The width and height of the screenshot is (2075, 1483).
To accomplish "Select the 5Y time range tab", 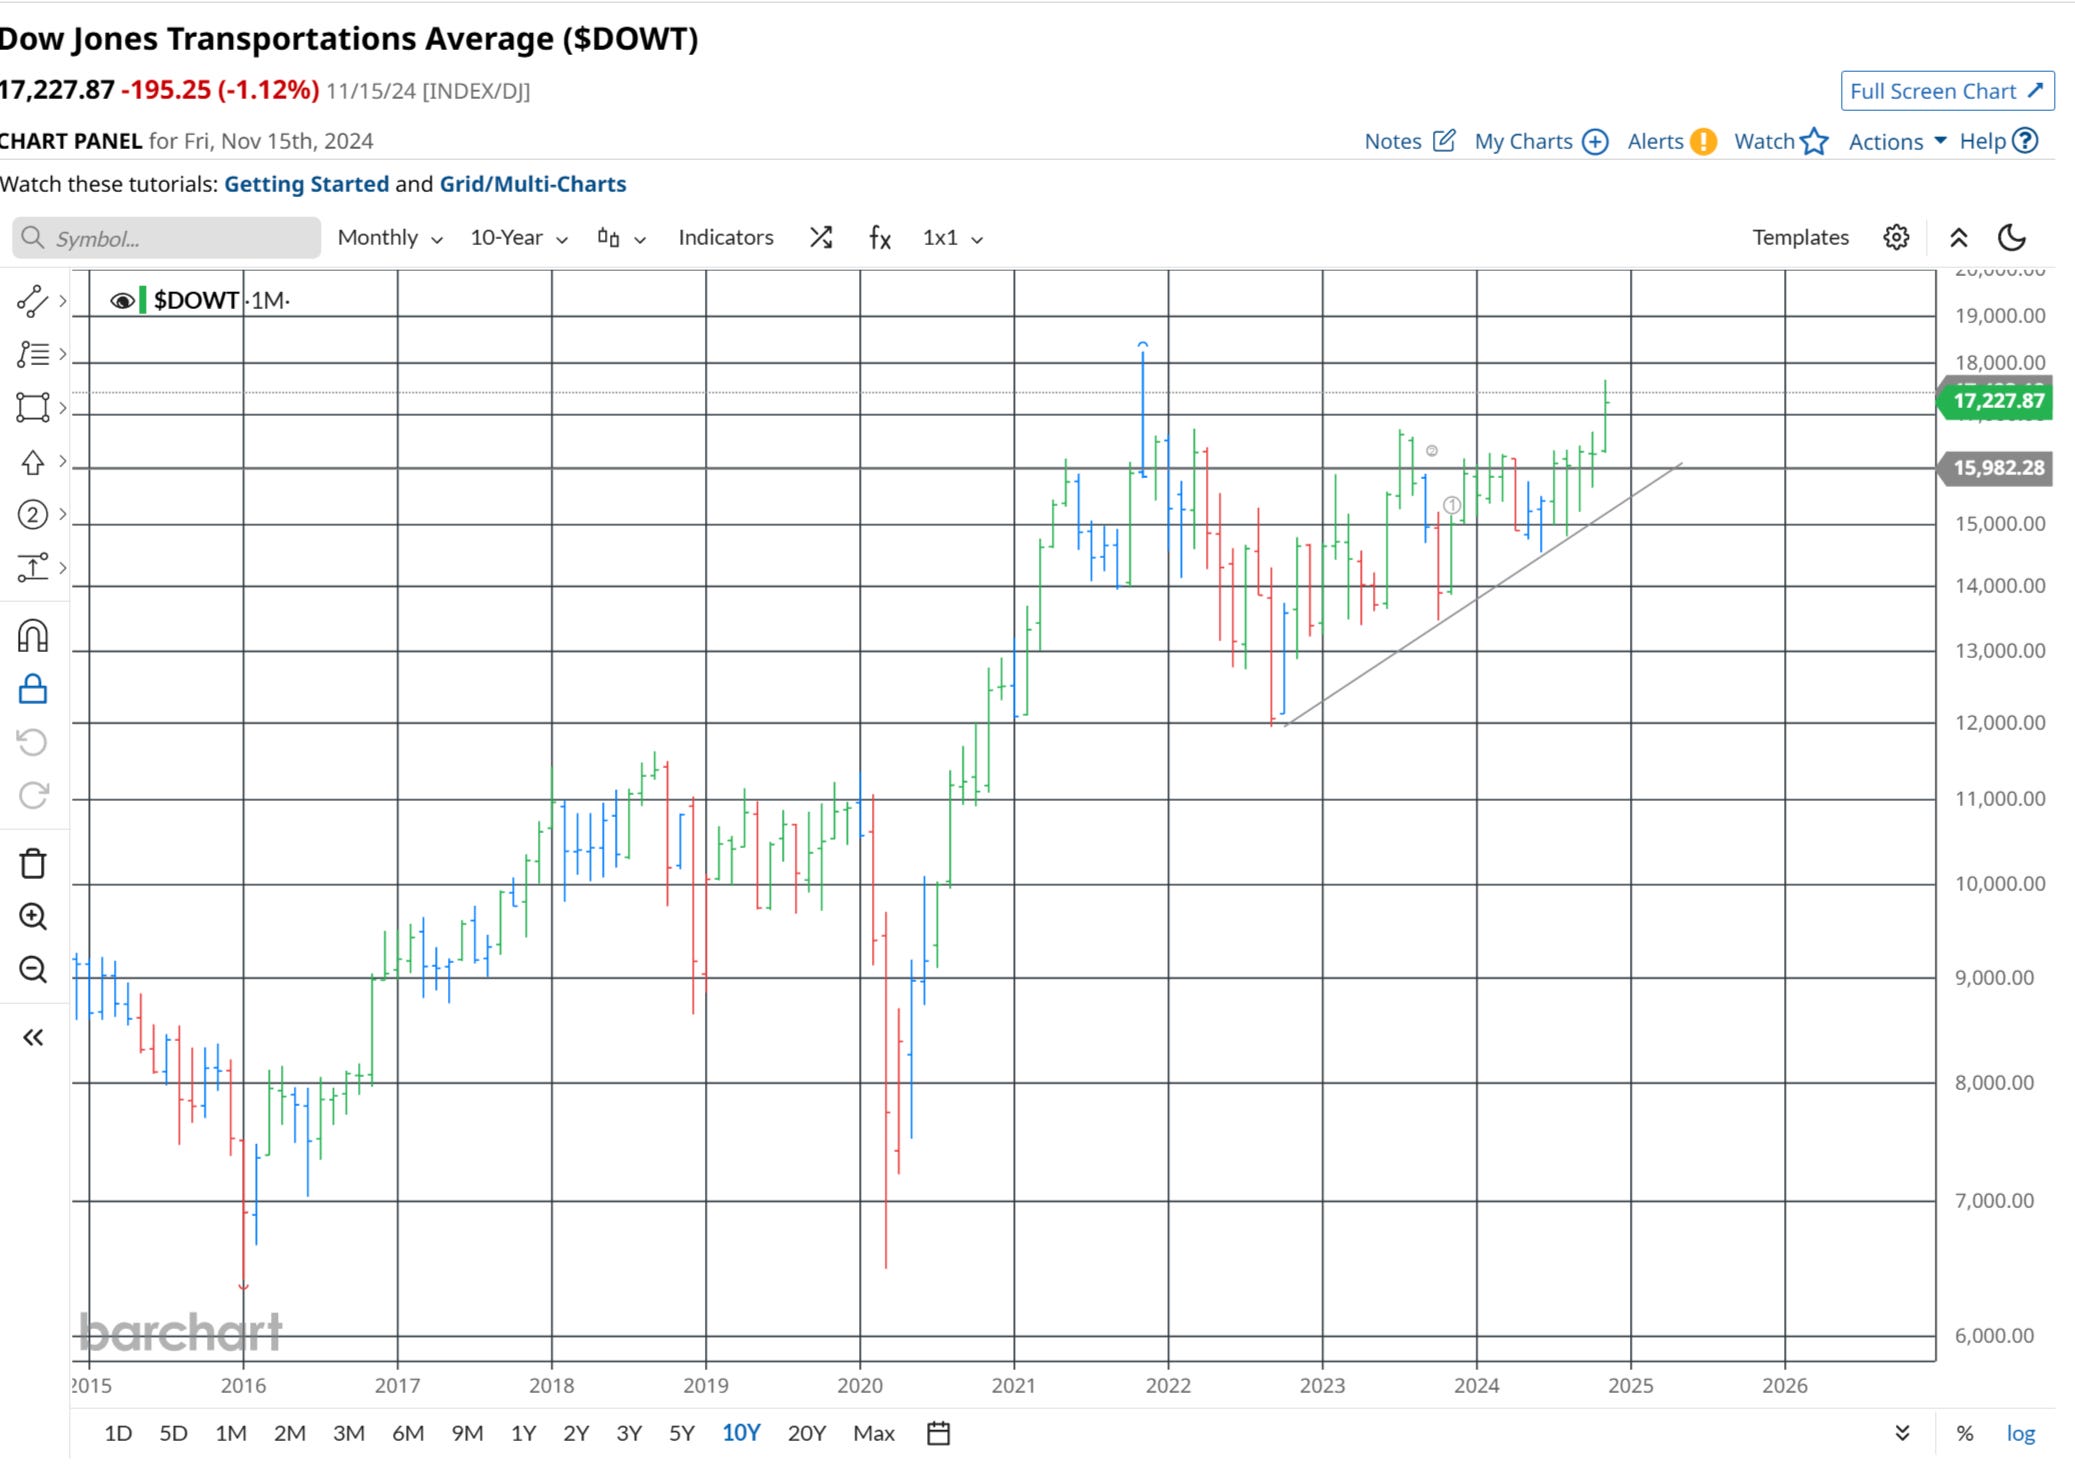I will click(x=681, y=1433).
